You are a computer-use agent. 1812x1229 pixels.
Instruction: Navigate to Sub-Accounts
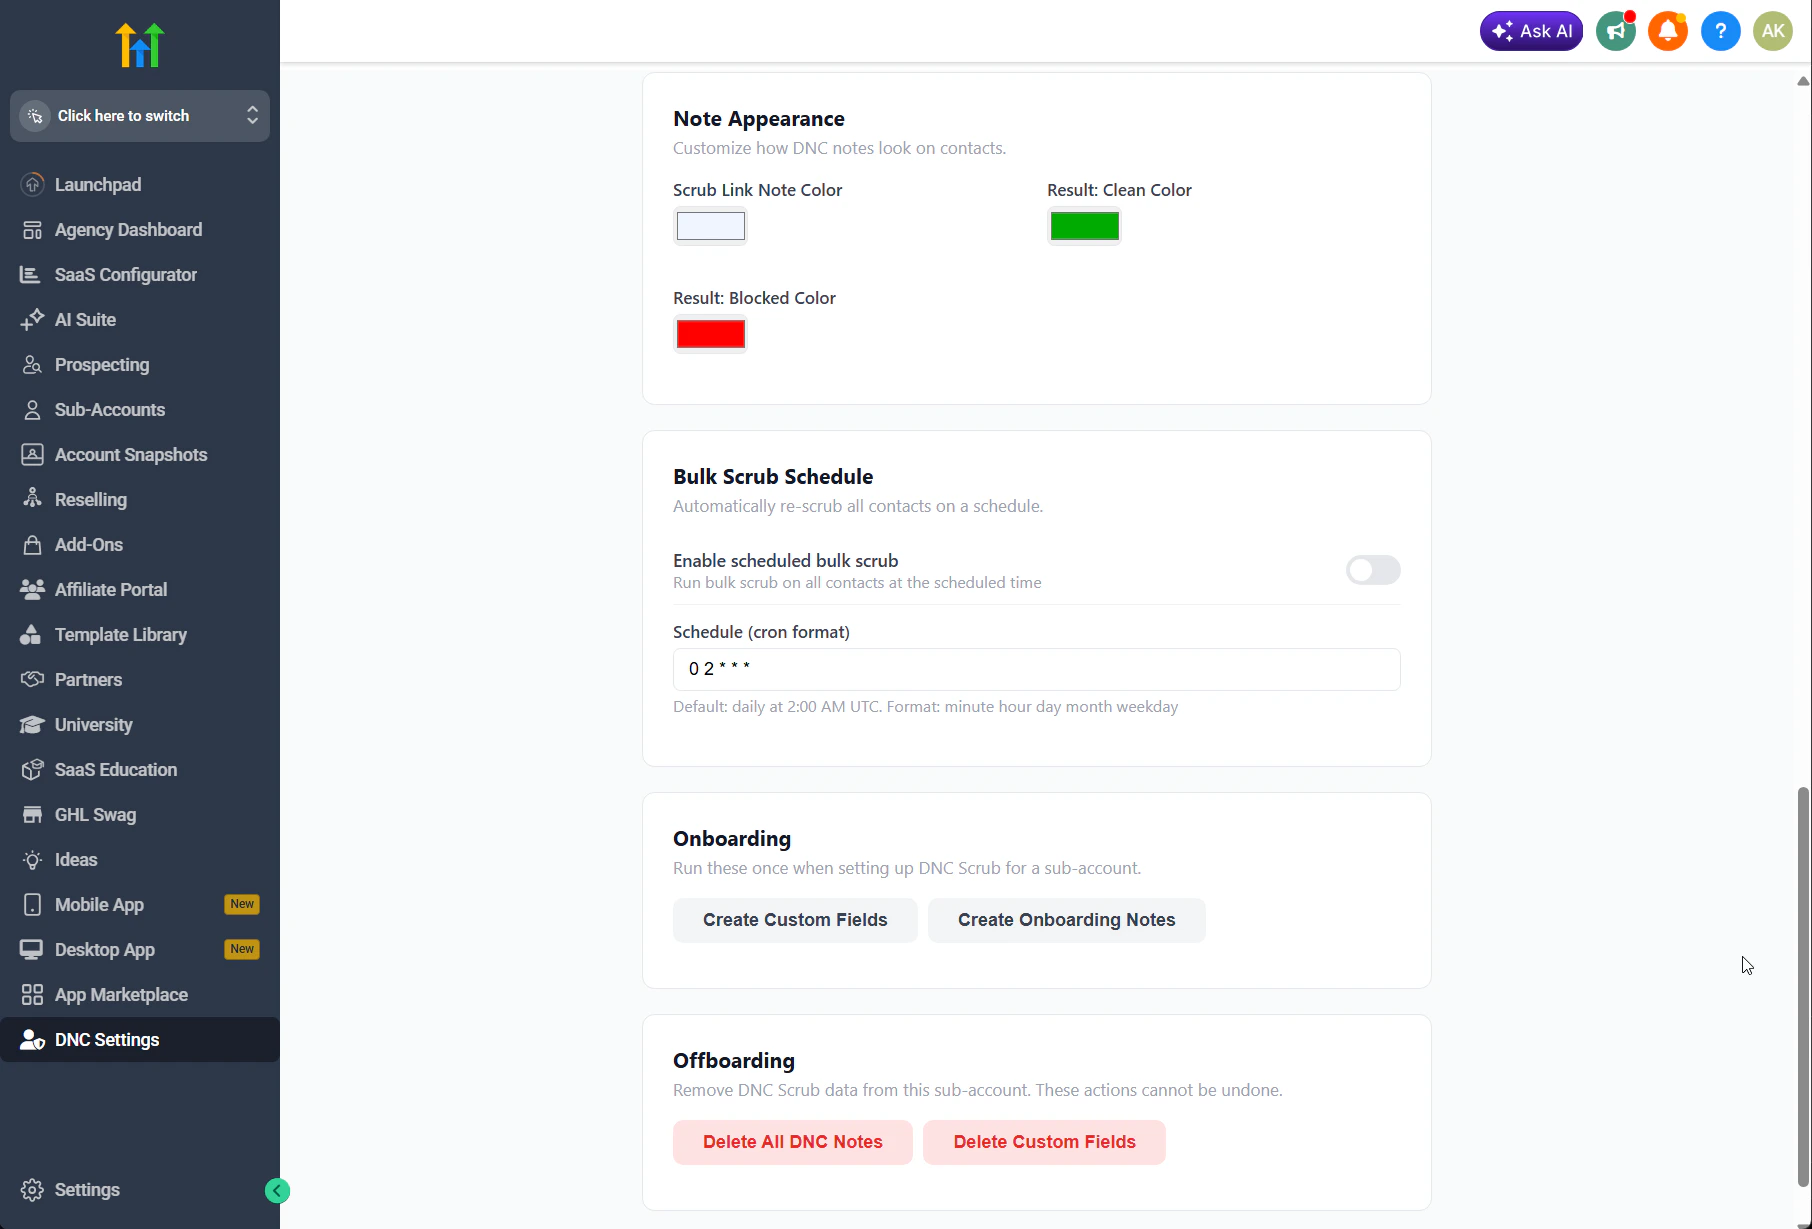pyautogui.click(x=140, y=410)
